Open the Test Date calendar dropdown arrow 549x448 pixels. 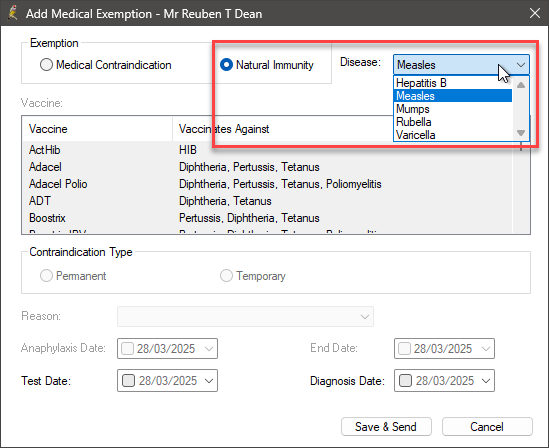click(209, 380)
